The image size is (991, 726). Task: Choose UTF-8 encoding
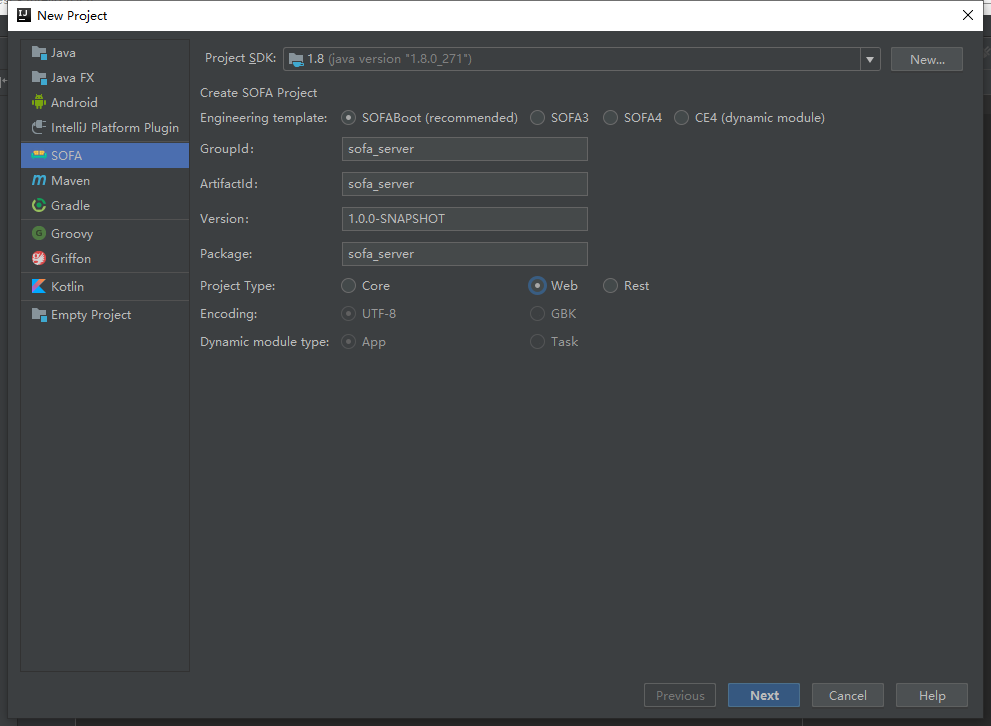click(x=368, y=313)
